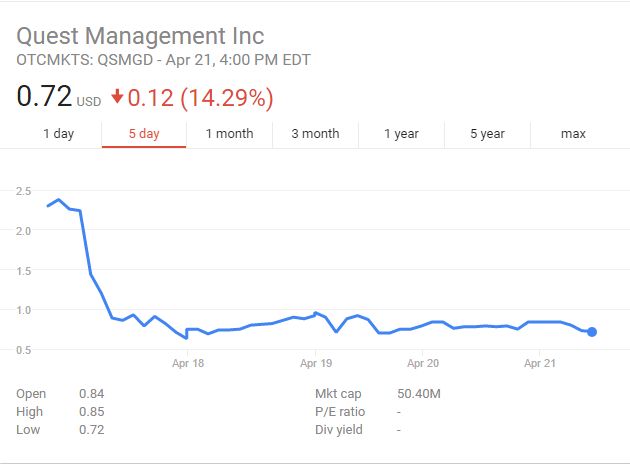Click the Apr 21 date label
Viewport: 630px width, 464px height.
tap(540, 364)
